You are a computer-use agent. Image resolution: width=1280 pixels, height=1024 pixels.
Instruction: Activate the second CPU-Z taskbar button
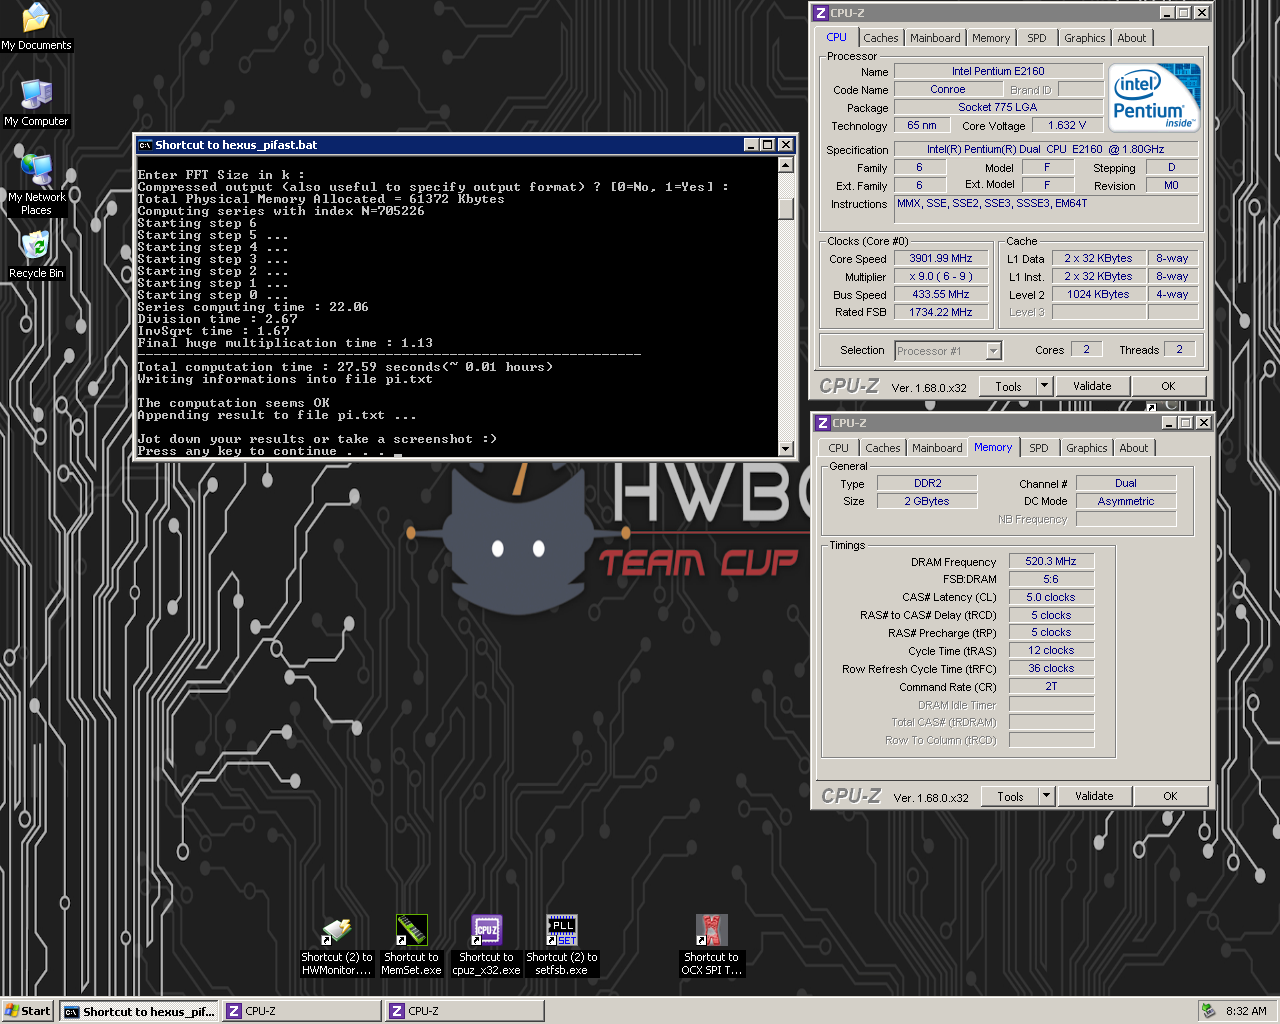[465, 1011]
